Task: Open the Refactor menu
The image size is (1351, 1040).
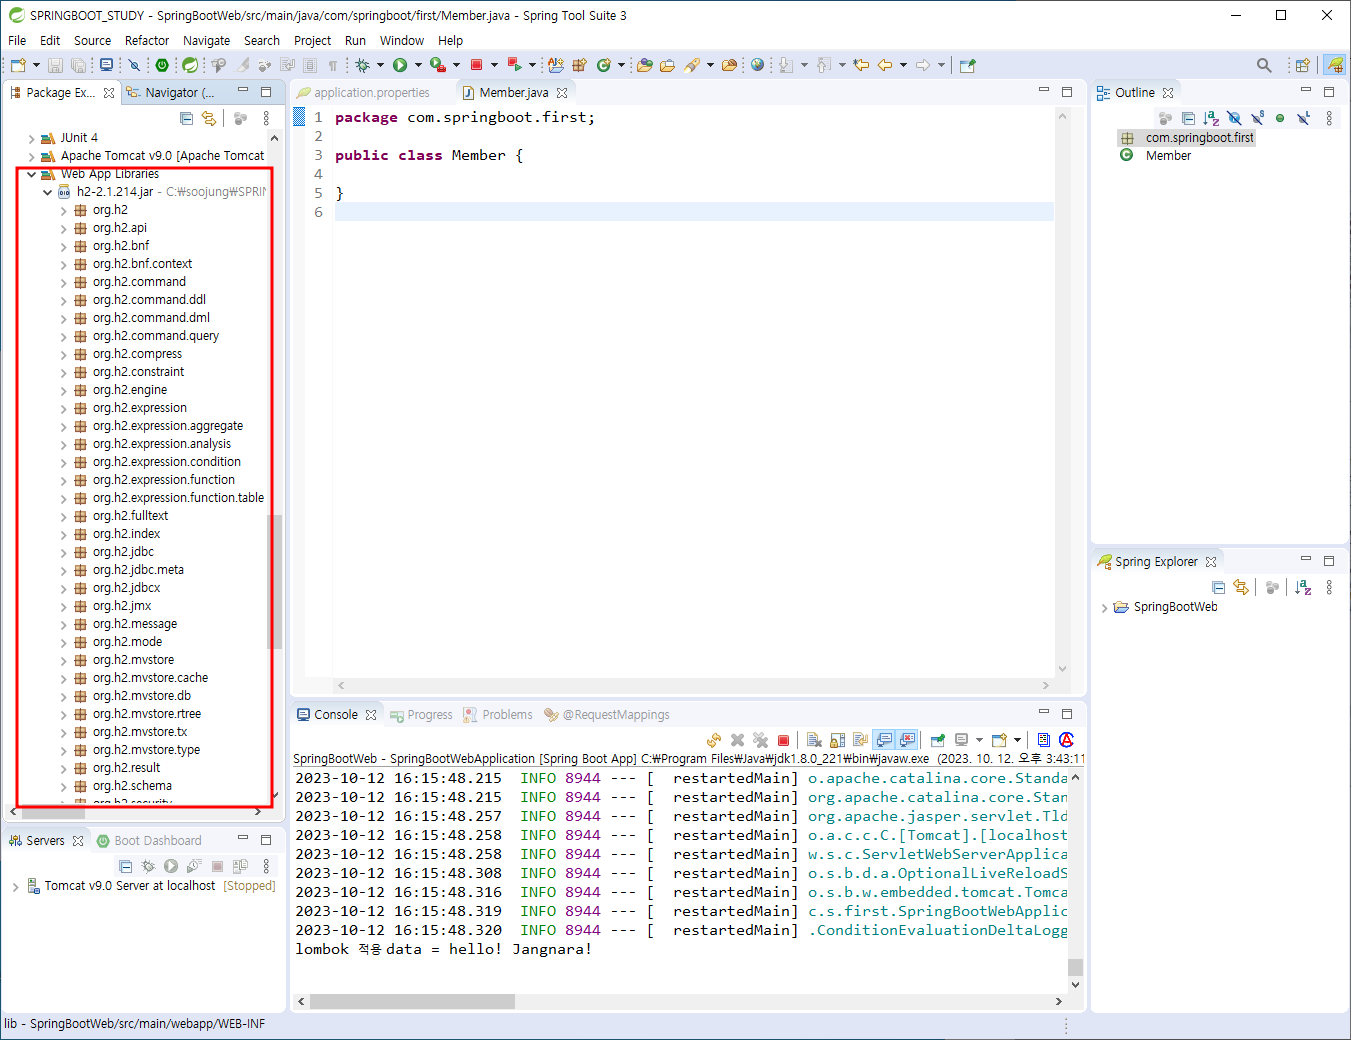Action: click(147, 41)
